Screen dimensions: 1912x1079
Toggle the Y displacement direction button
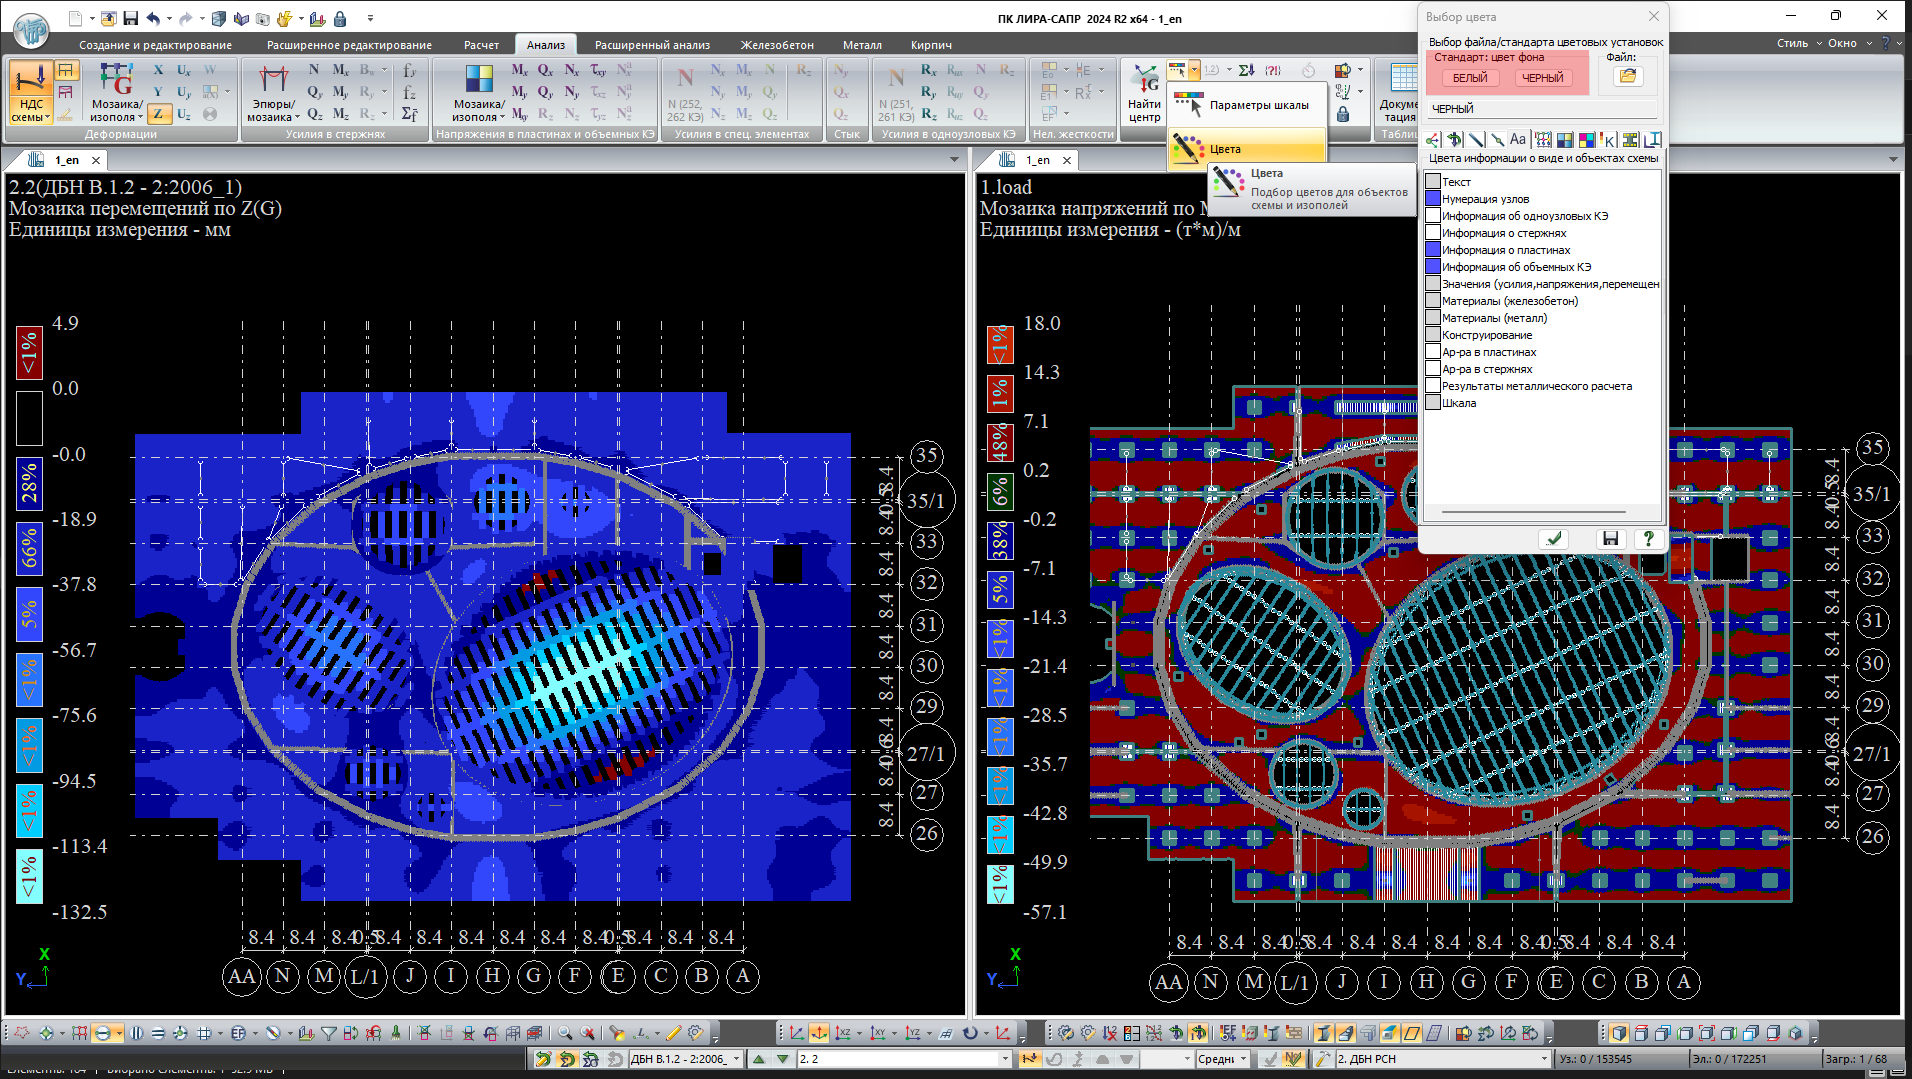coord(158,92)
